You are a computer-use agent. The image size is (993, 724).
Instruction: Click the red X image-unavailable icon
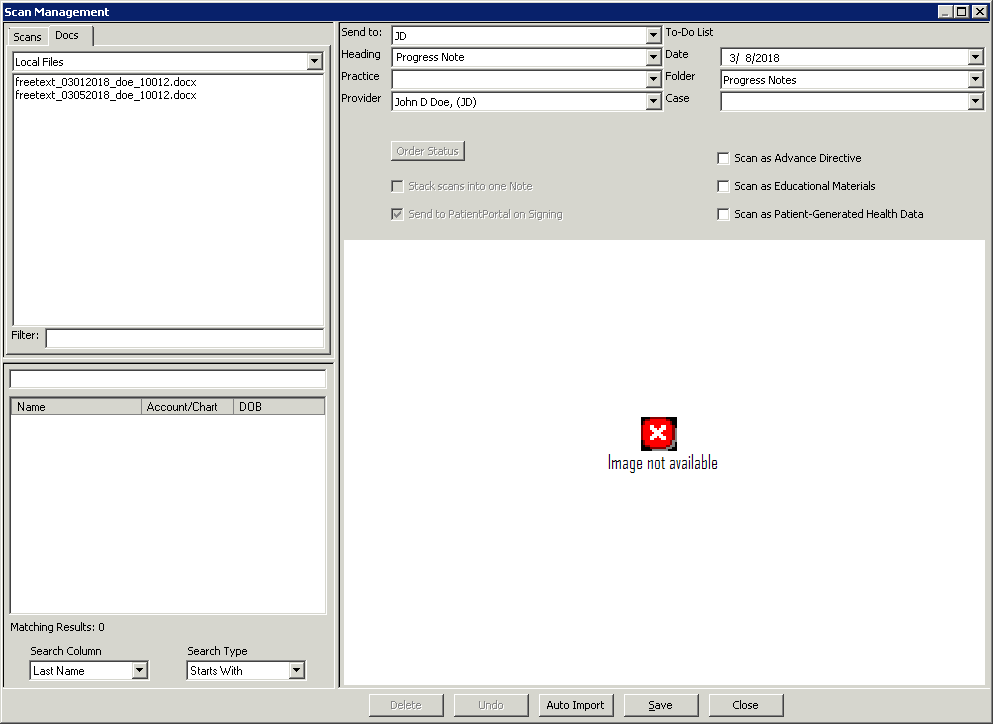click(658, 433)
